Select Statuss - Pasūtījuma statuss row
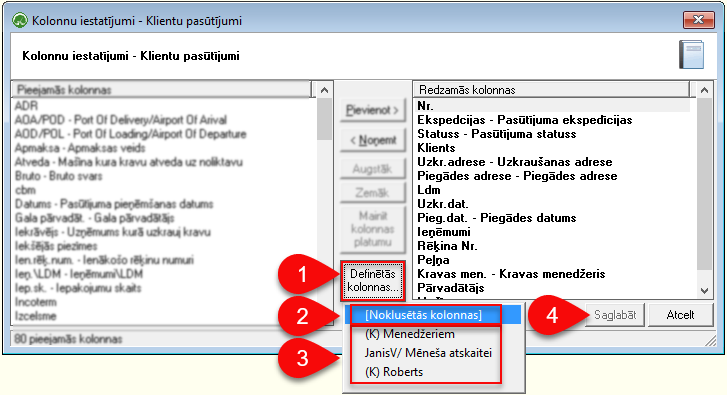Screen dimensions: 727x395 tap(553, 134)
